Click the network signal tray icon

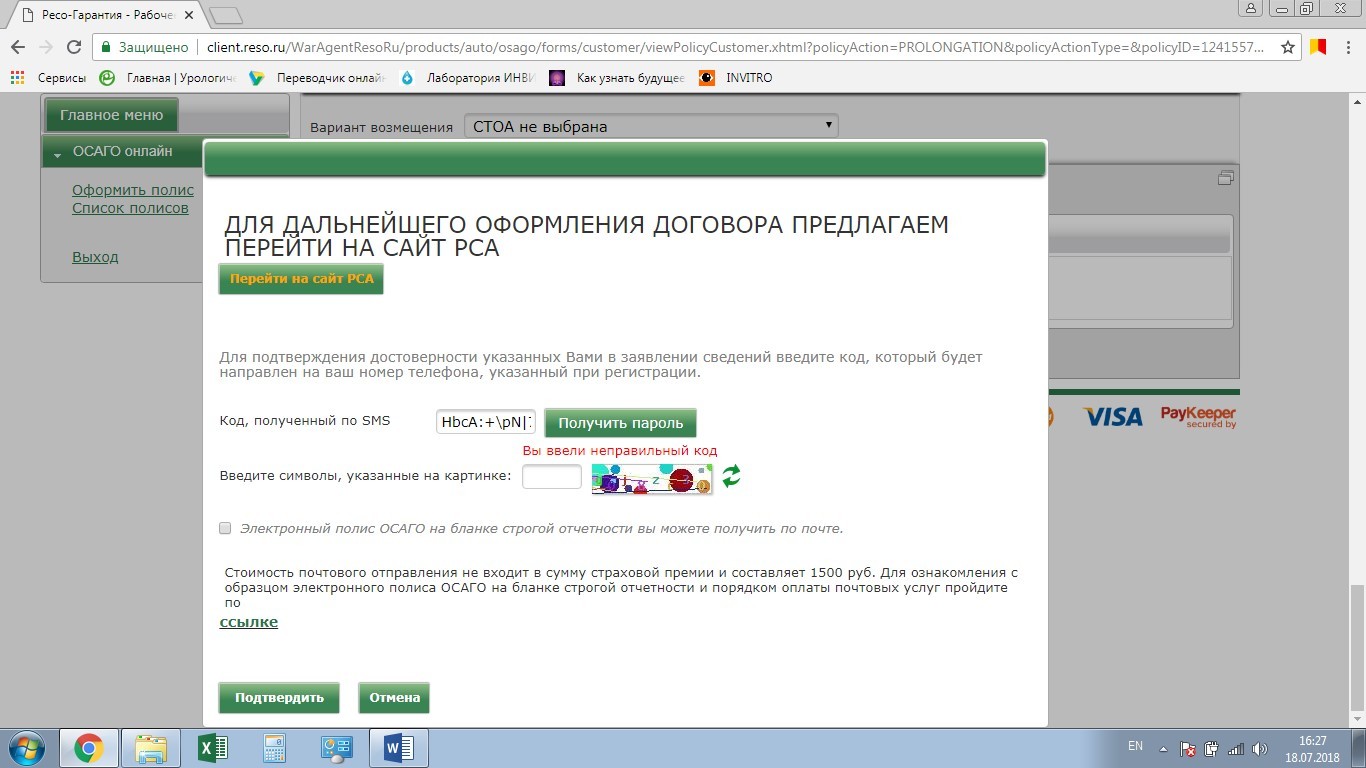point(1236,748)
